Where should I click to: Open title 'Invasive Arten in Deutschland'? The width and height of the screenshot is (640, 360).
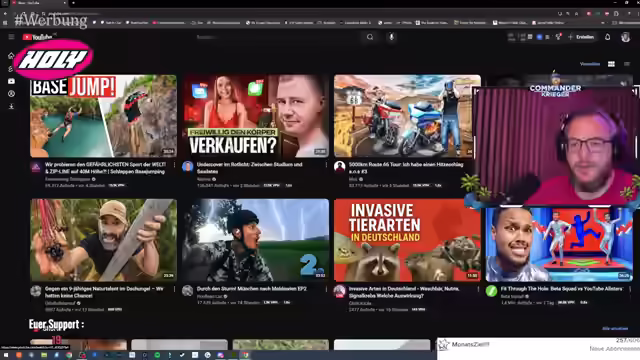(x=404, y=292)
